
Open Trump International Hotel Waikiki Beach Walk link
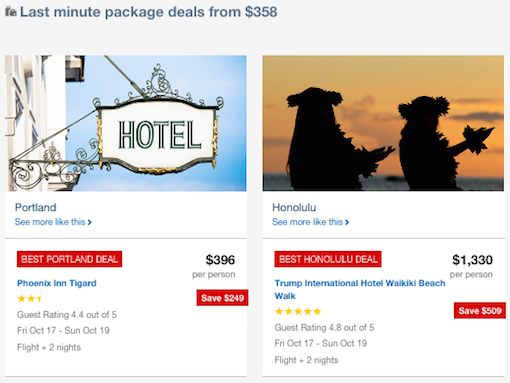(x=360, y=289)
